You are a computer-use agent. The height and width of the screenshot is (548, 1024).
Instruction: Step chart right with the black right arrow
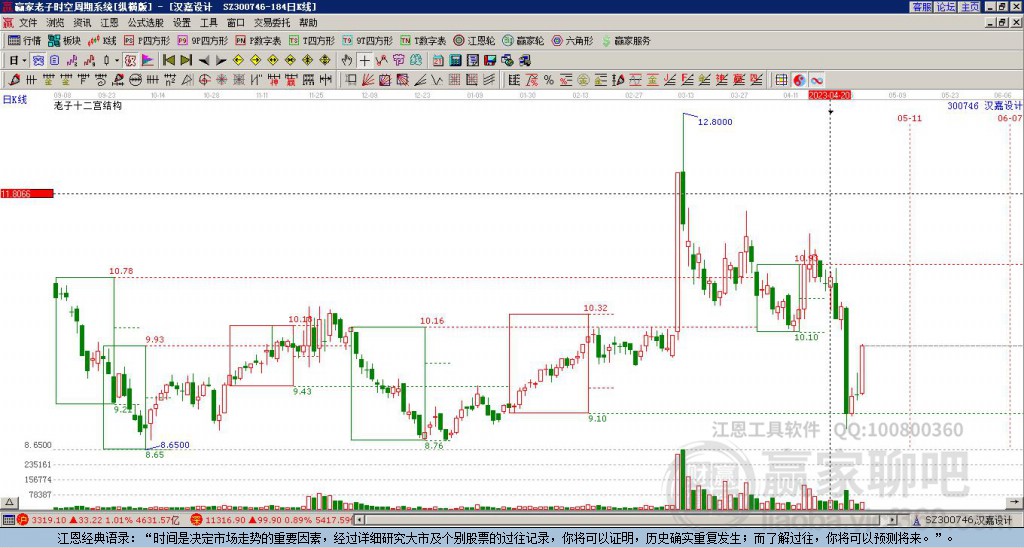coord(221,60)
